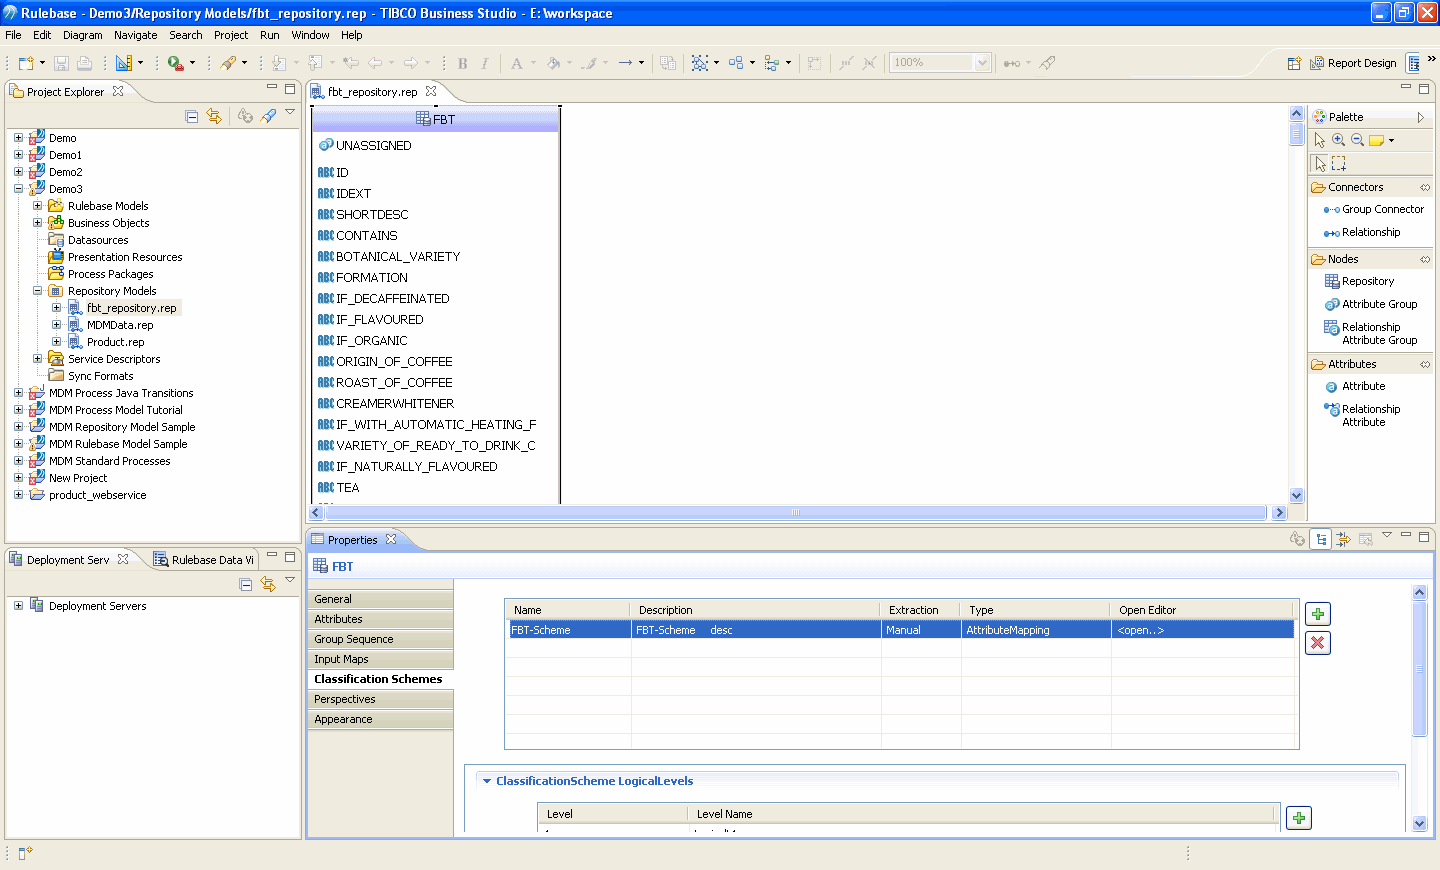1440x870 pixels.
Task: Delete classification scheme with red X button
Action: tap(1318, 643)
